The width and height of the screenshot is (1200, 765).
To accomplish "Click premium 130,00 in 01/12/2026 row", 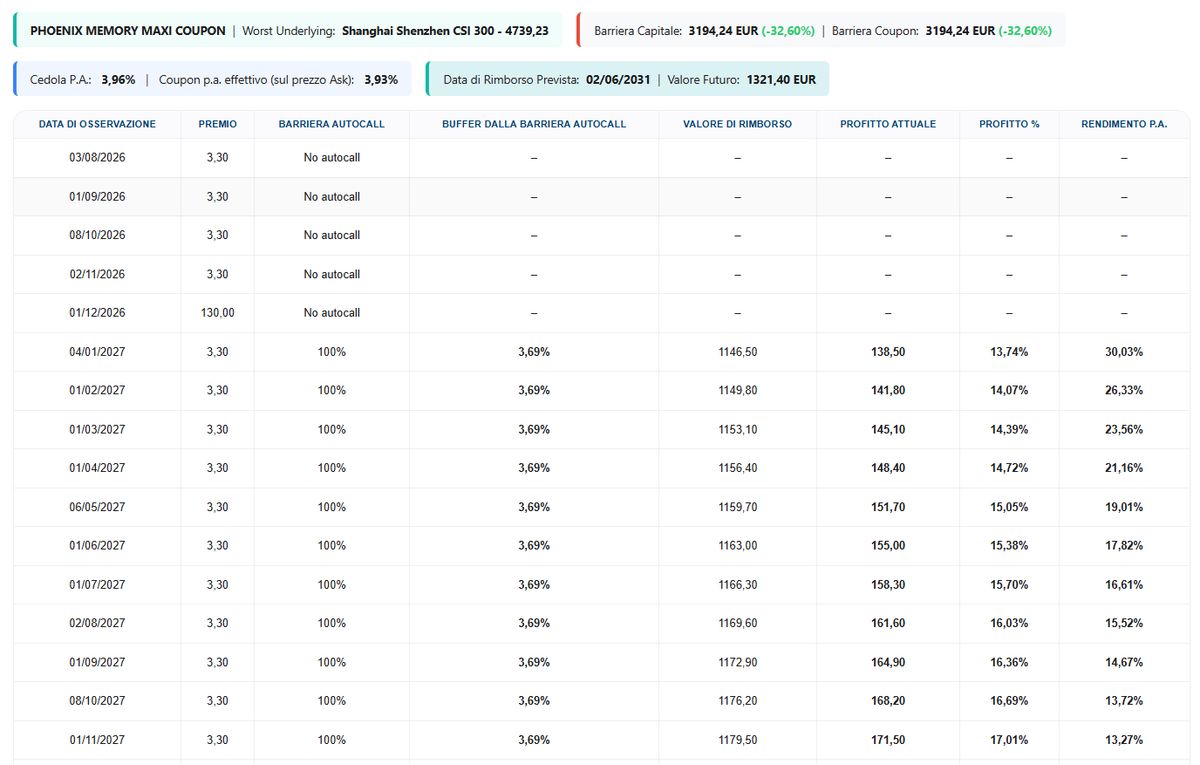I will click(218, 313).
